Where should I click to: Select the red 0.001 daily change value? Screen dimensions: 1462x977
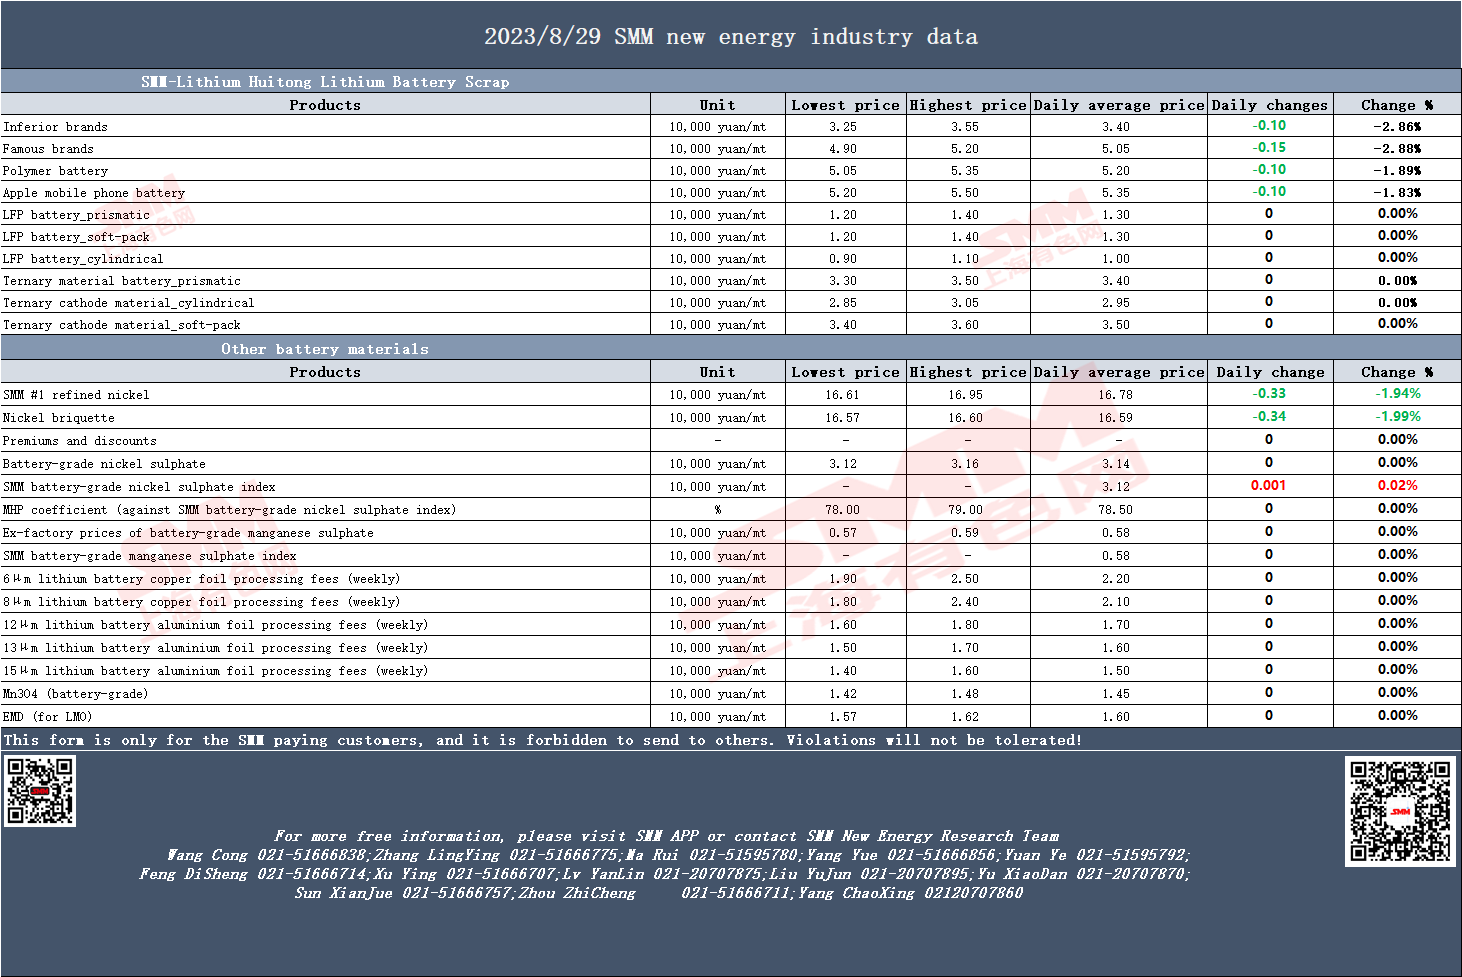coord(1269,485)
